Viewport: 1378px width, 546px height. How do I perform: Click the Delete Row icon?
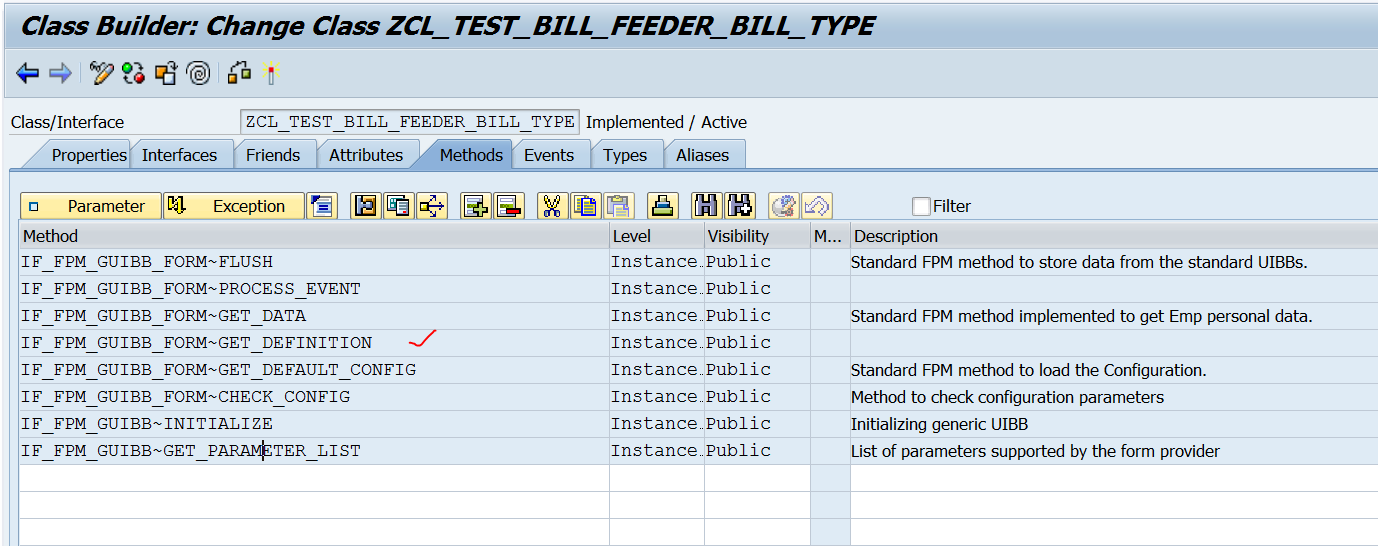pyautogui.click(x=509, y=206)
